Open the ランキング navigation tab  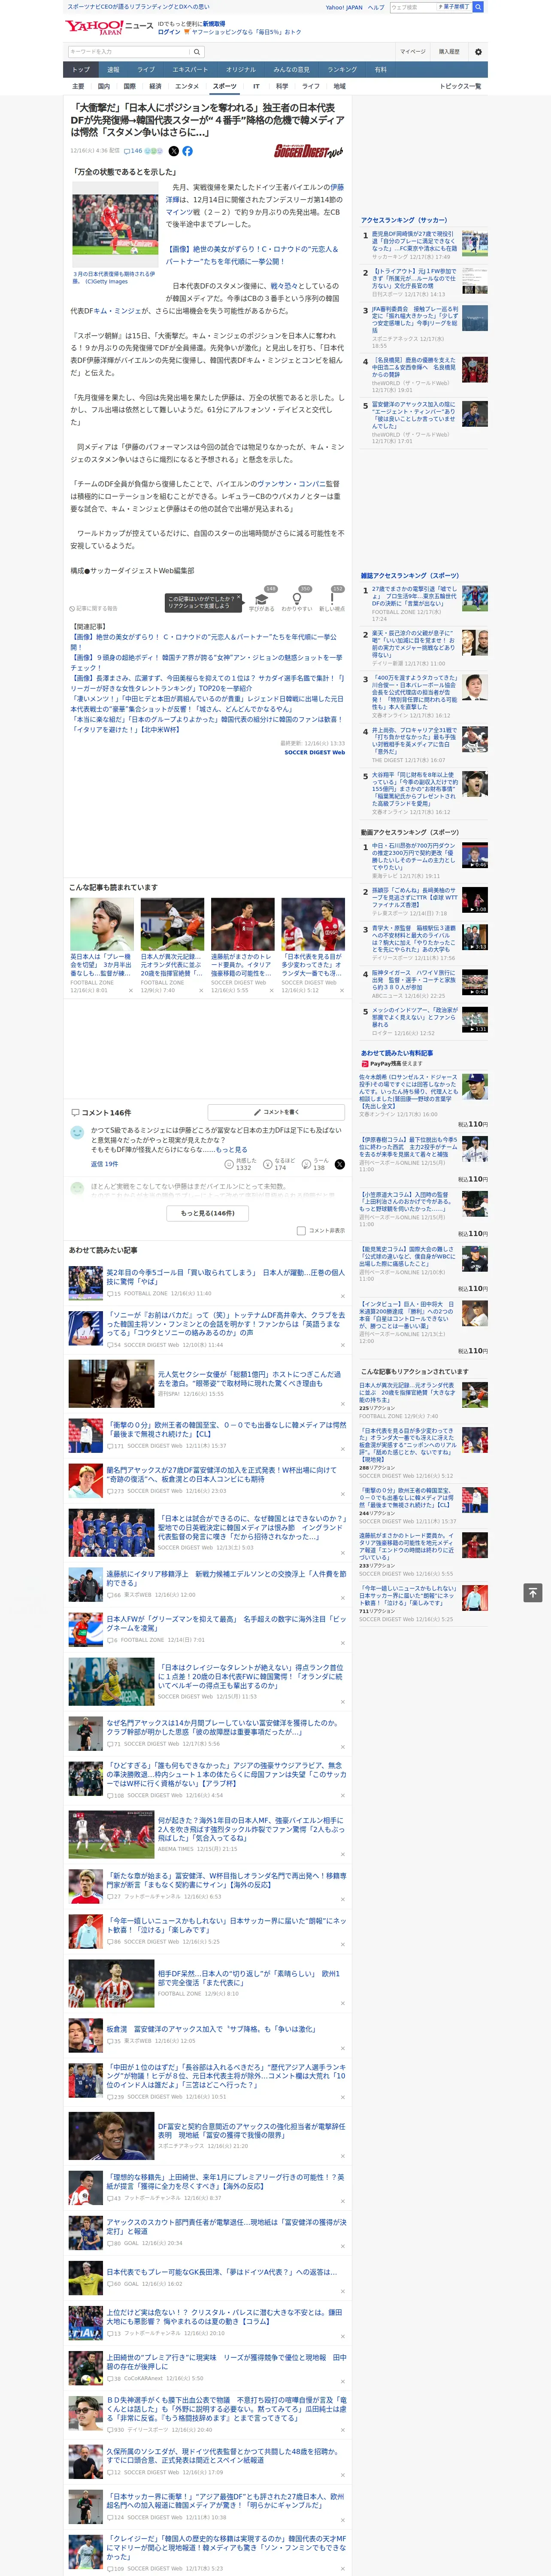pos(342,70)
